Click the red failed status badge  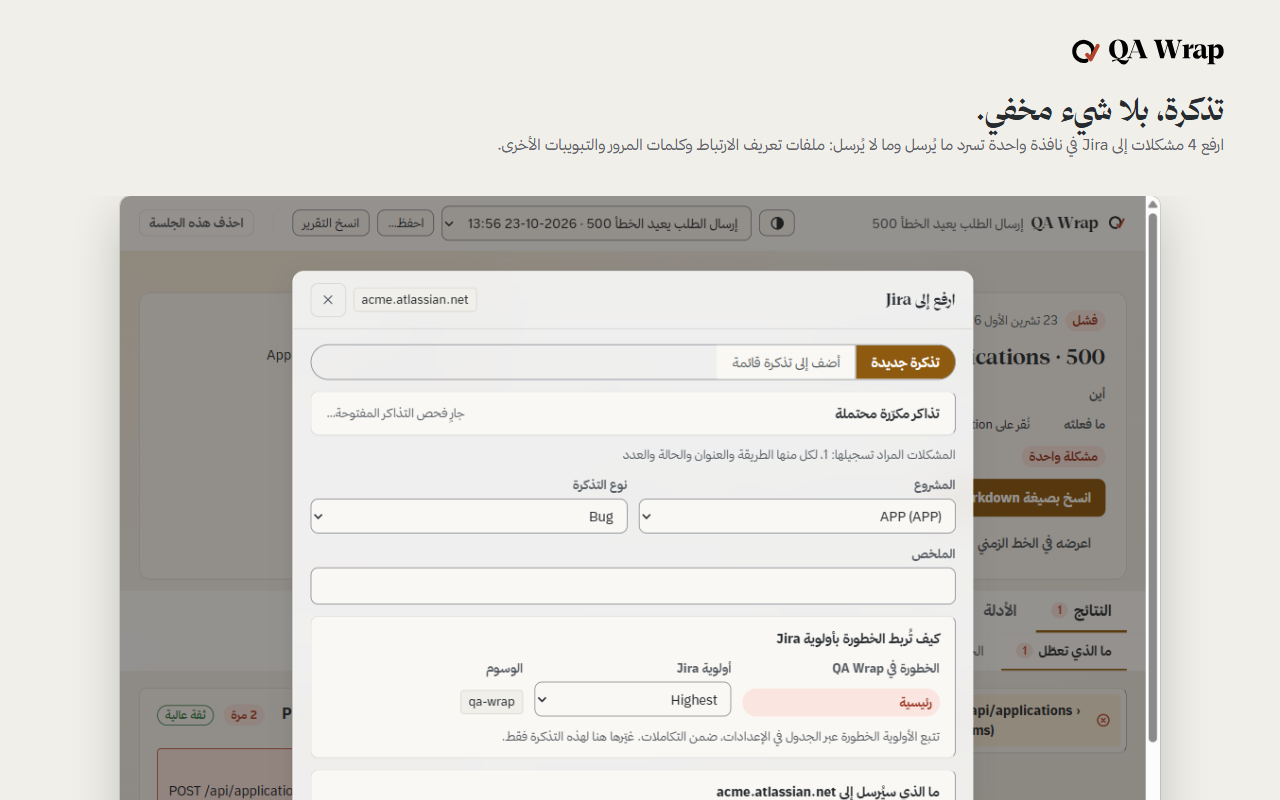(1085, 320)
